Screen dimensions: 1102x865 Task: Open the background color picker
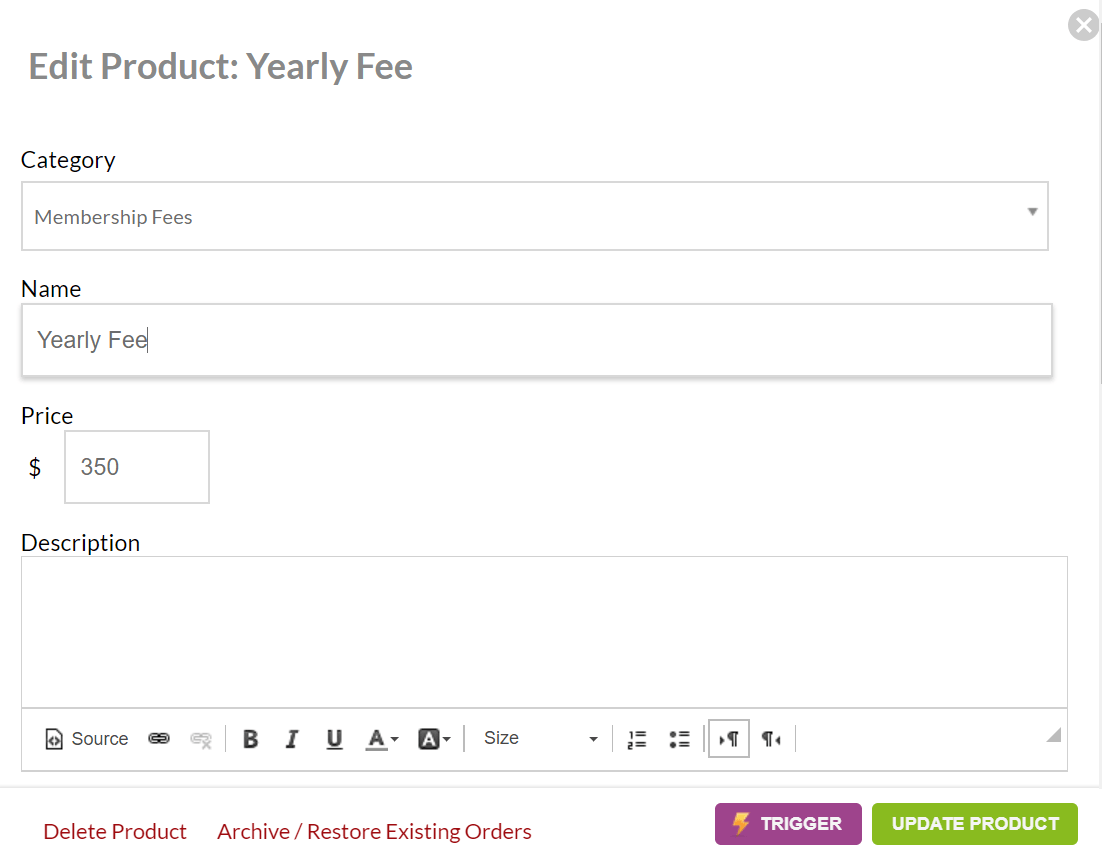434,739
